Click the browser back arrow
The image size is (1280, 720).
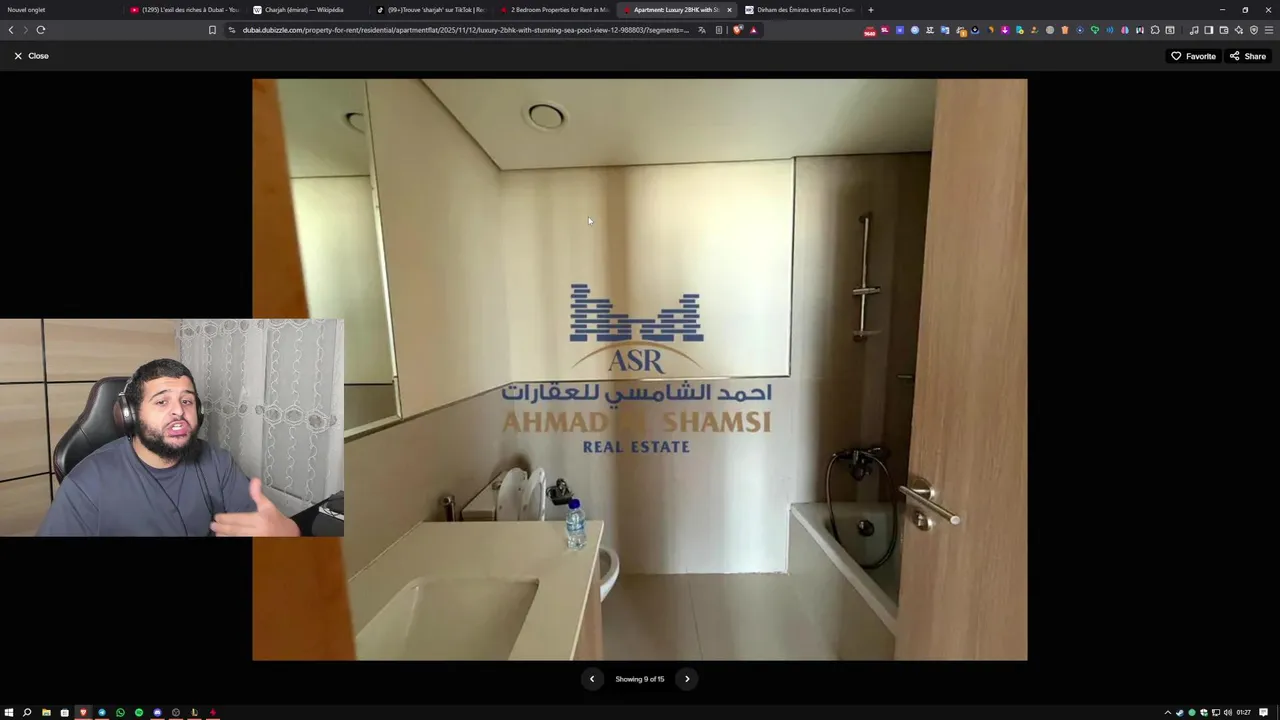click(x=11, y=30)
